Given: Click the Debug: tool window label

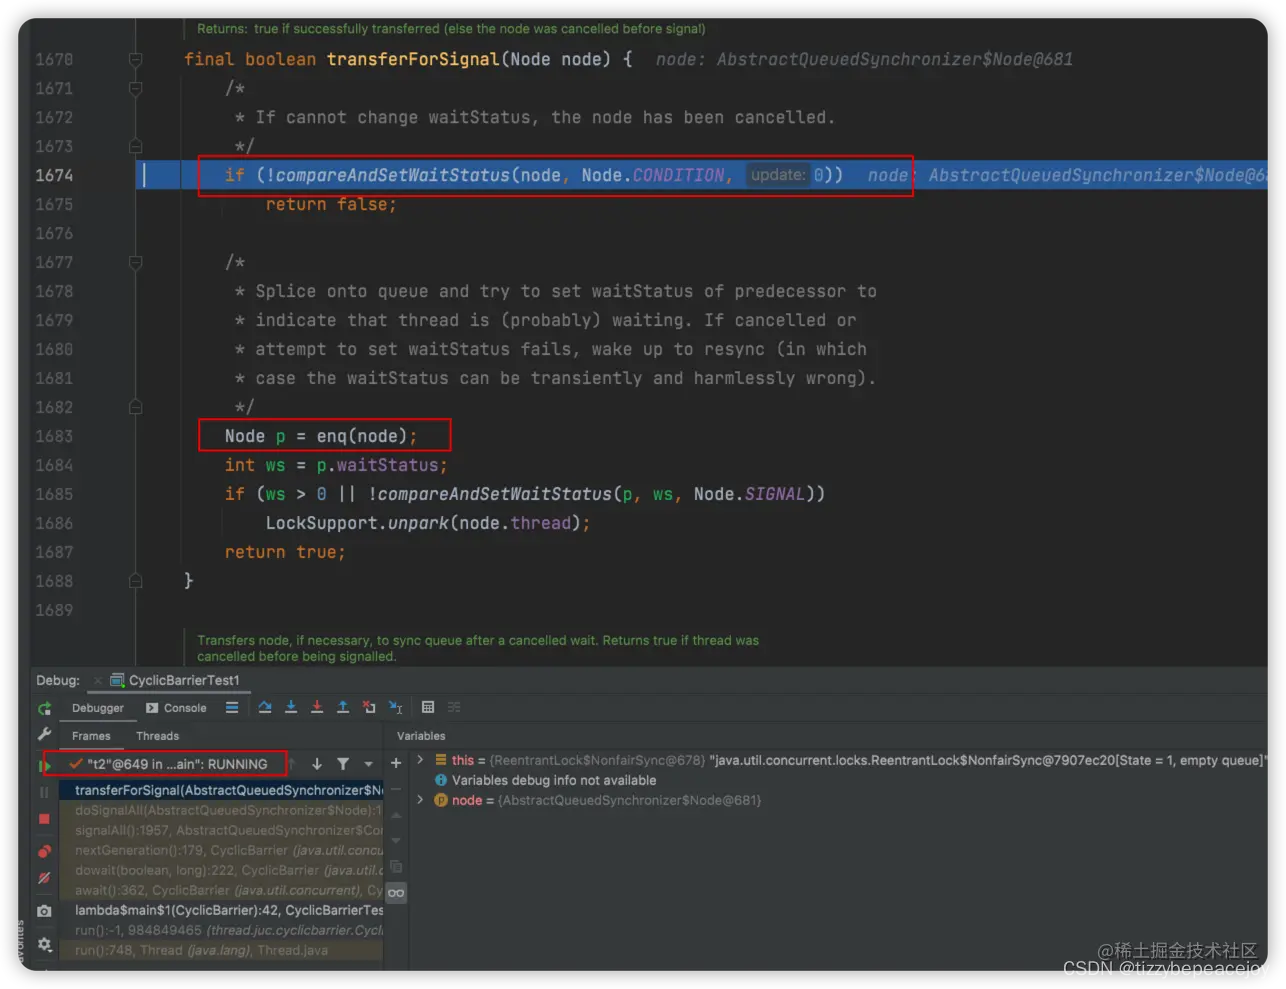Looking at the screenshot, I should tap(58, 680).
